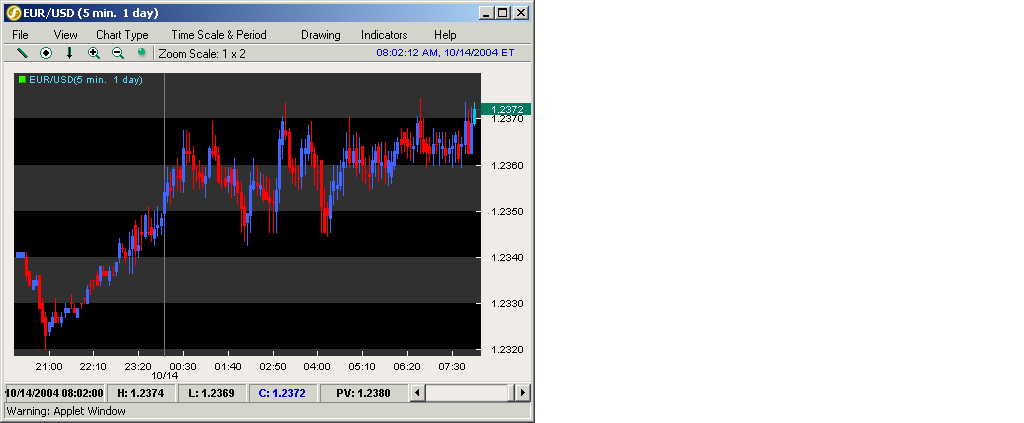Viewport: 1024px width, 423px height.
Task: Click the 23:20 time axis label
Action: click(138, 366)
